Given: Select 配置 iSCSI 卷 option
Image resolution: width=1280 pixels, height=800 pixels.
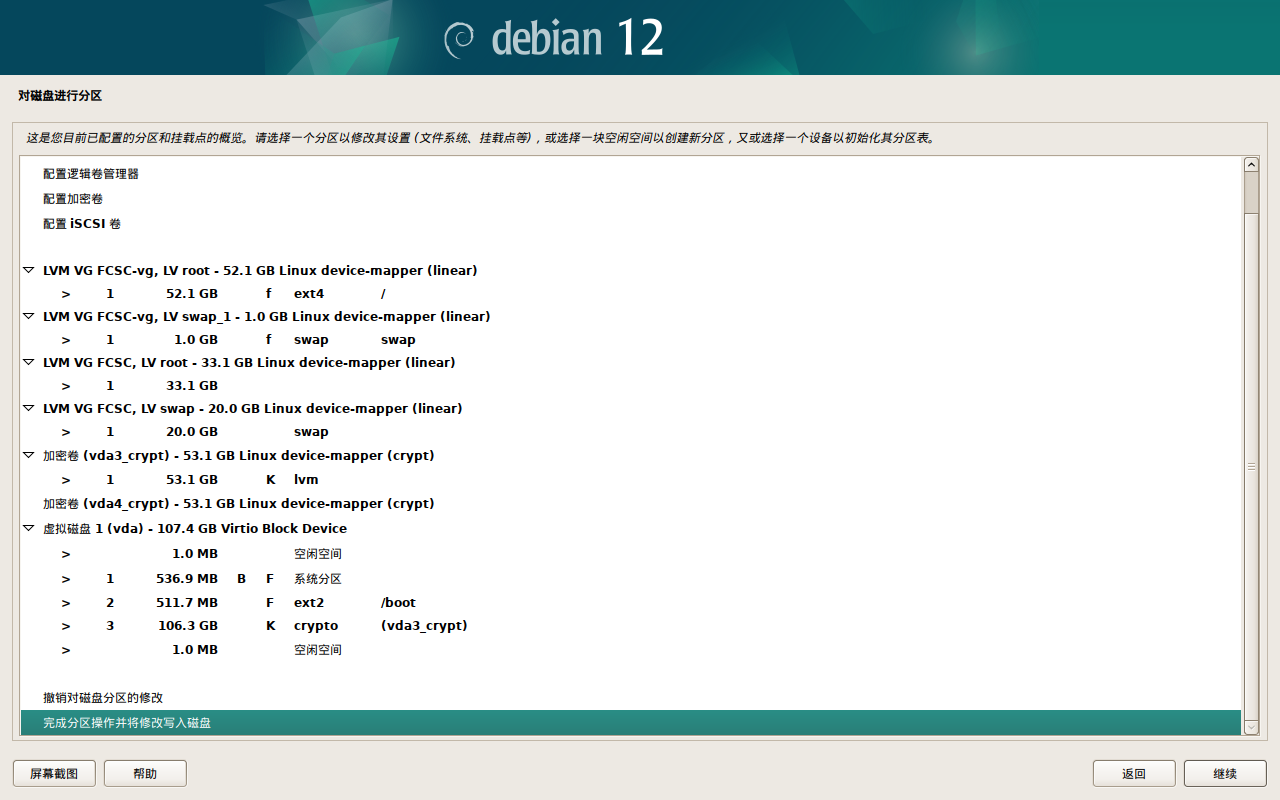Looking at the screenshot, I should 631,224.
